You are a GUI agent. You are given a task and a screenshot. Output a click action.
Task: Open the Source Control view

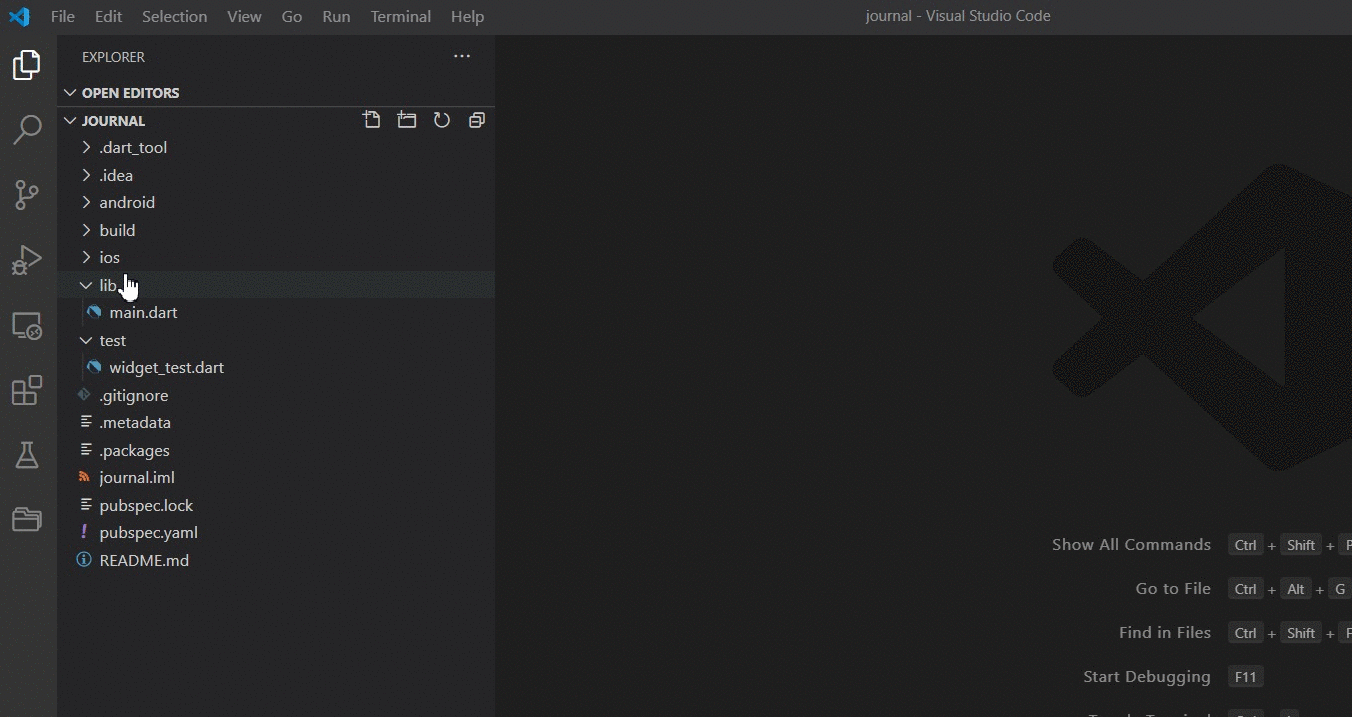tap(27, 195)
